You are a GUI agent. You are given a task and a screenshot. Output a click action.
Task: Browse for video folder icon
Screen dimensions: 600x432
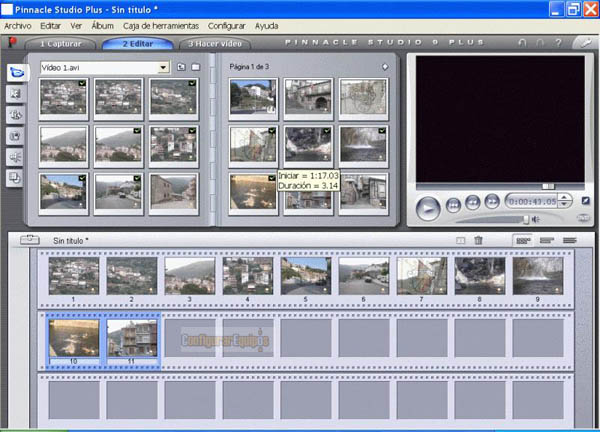tap(196, 67)
